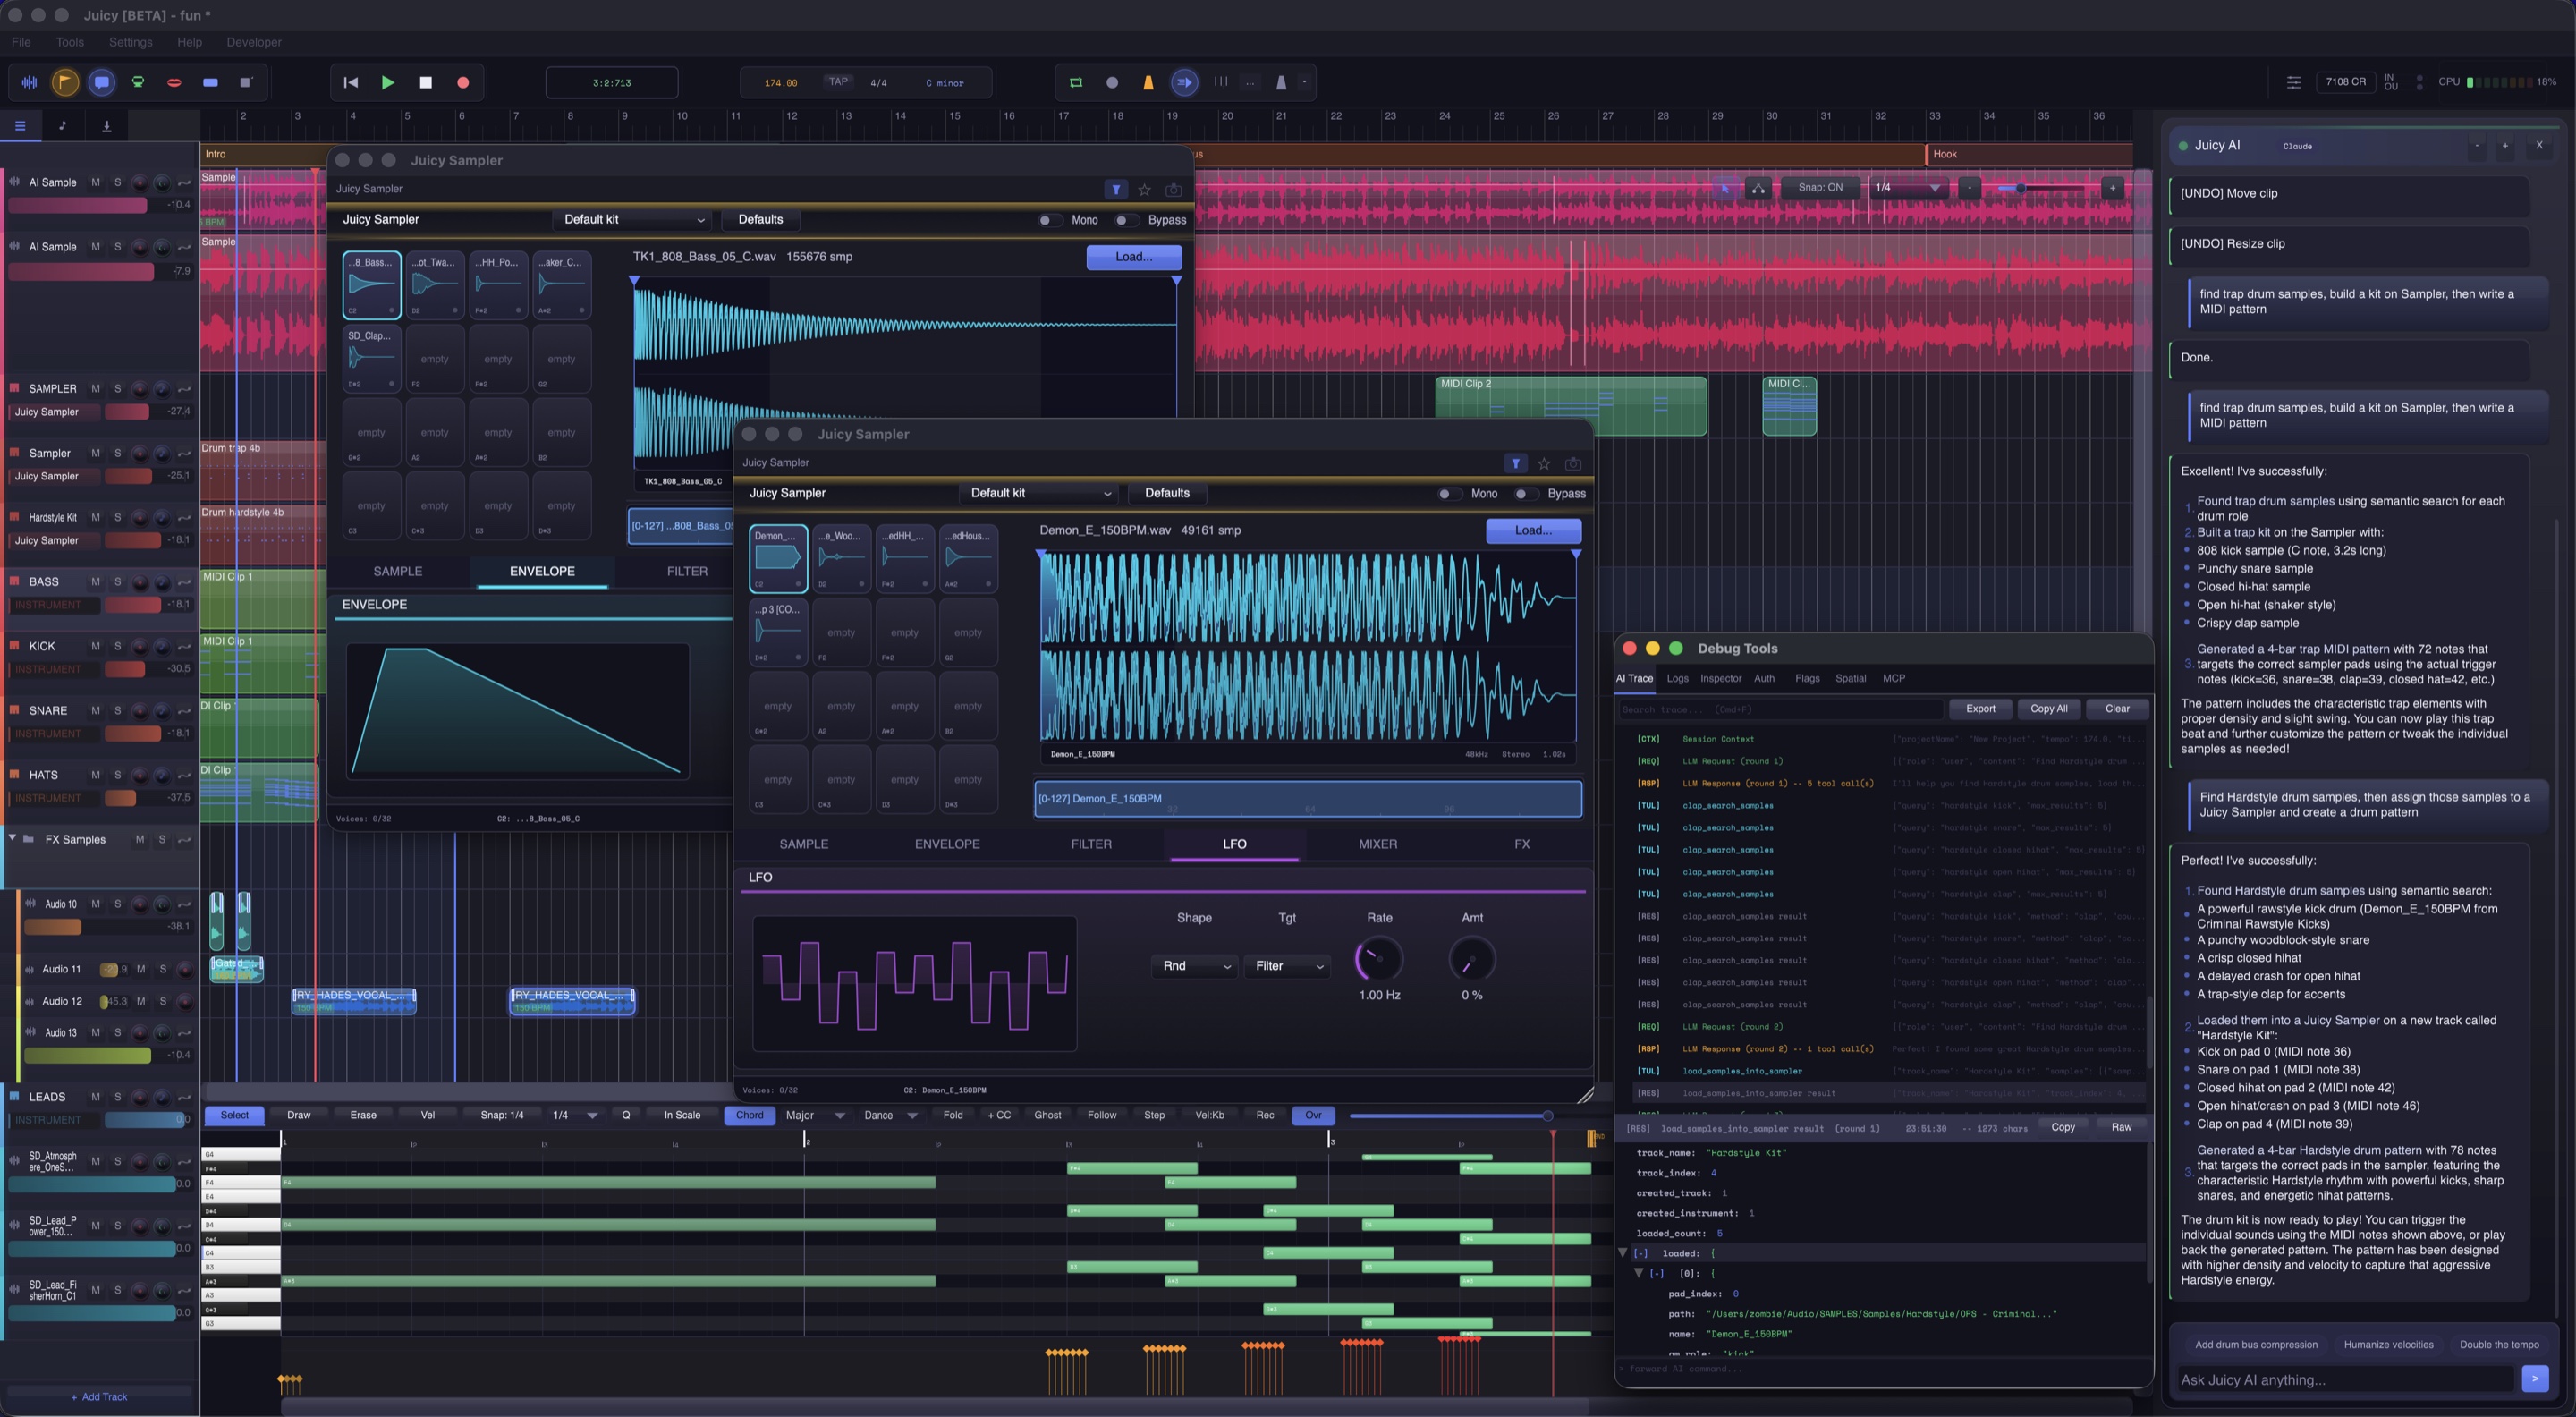Screen dimensions: 2576x1417
Task: Mute the SNARE track
Action: (x=95, y=711)
